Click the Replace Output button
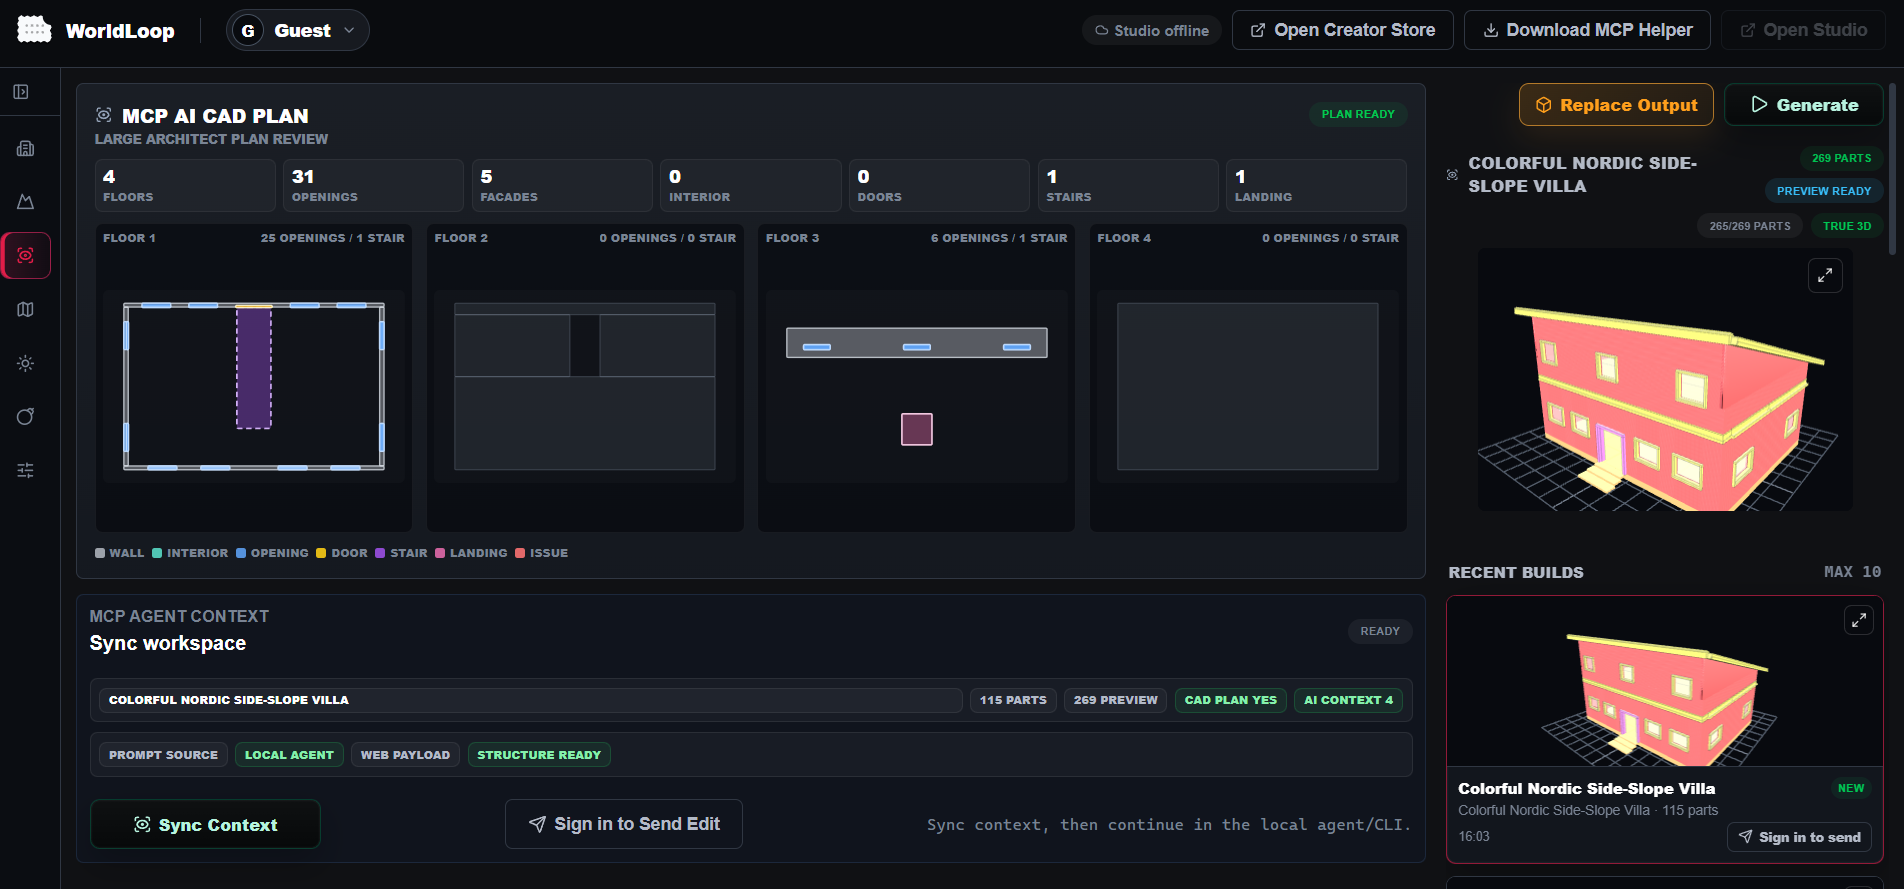The image size is (1904, 889). pos(1616,105)
